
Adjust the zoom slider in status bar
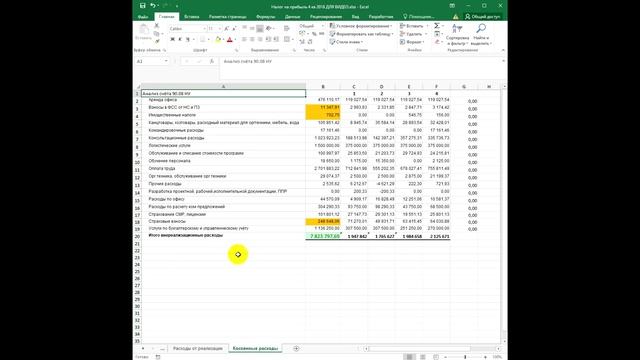[x=465, y=357]
